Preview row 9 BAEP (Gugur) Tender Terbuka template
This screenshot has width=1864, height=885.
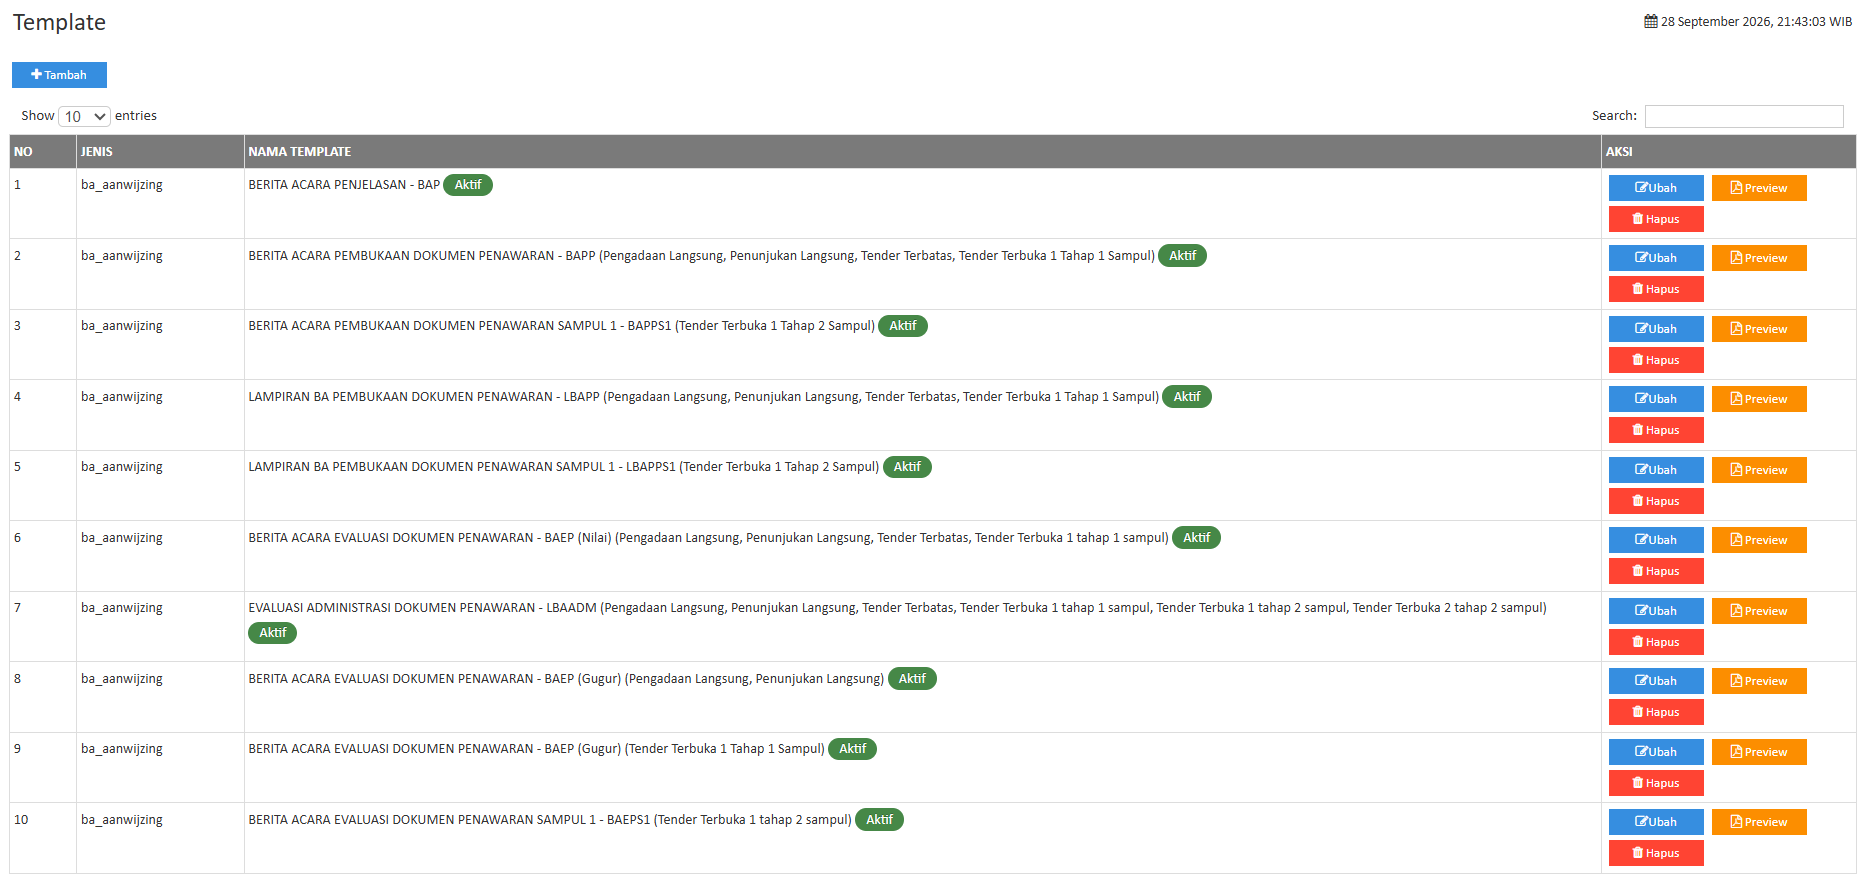(1759, 752)
